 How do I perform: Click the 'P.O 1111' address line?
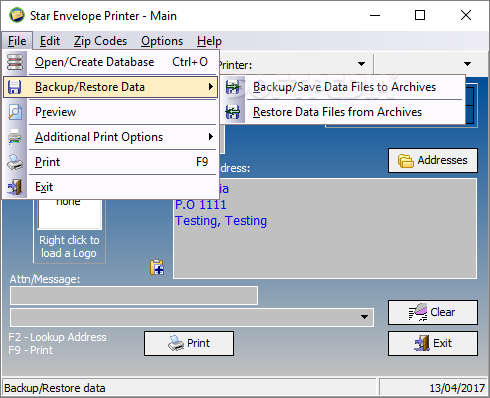click(201, 205)
